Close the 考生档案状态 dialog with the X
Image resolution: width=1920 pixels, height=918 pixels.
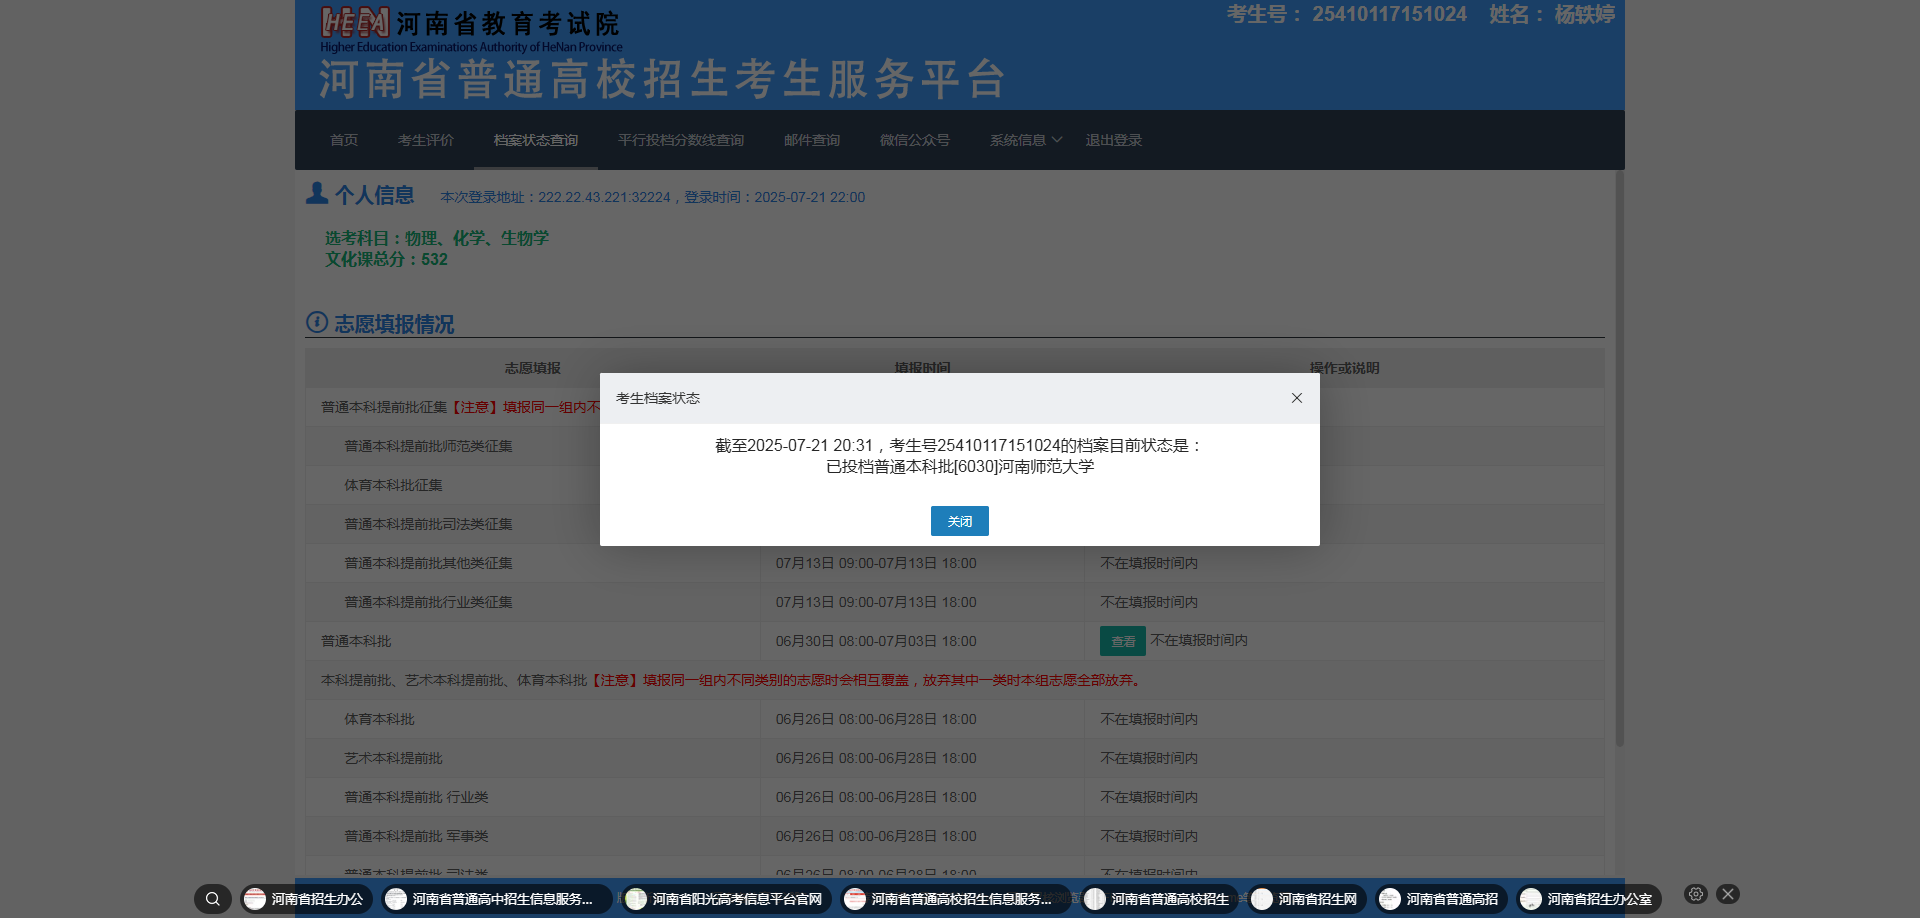[1297, 398]
